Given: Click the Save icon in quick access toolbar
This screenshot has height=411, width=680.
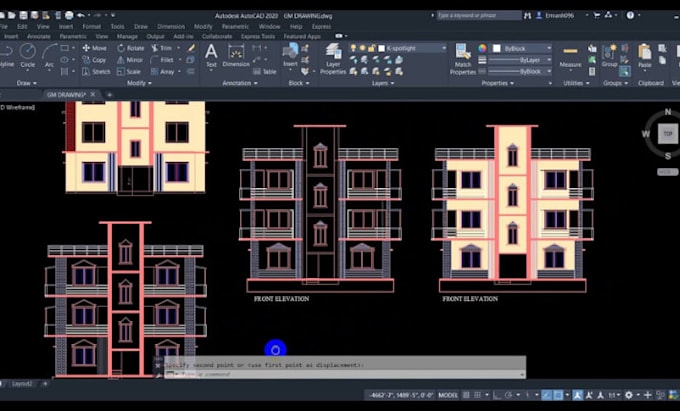Looking at the screenshot, I should point(23,15).
